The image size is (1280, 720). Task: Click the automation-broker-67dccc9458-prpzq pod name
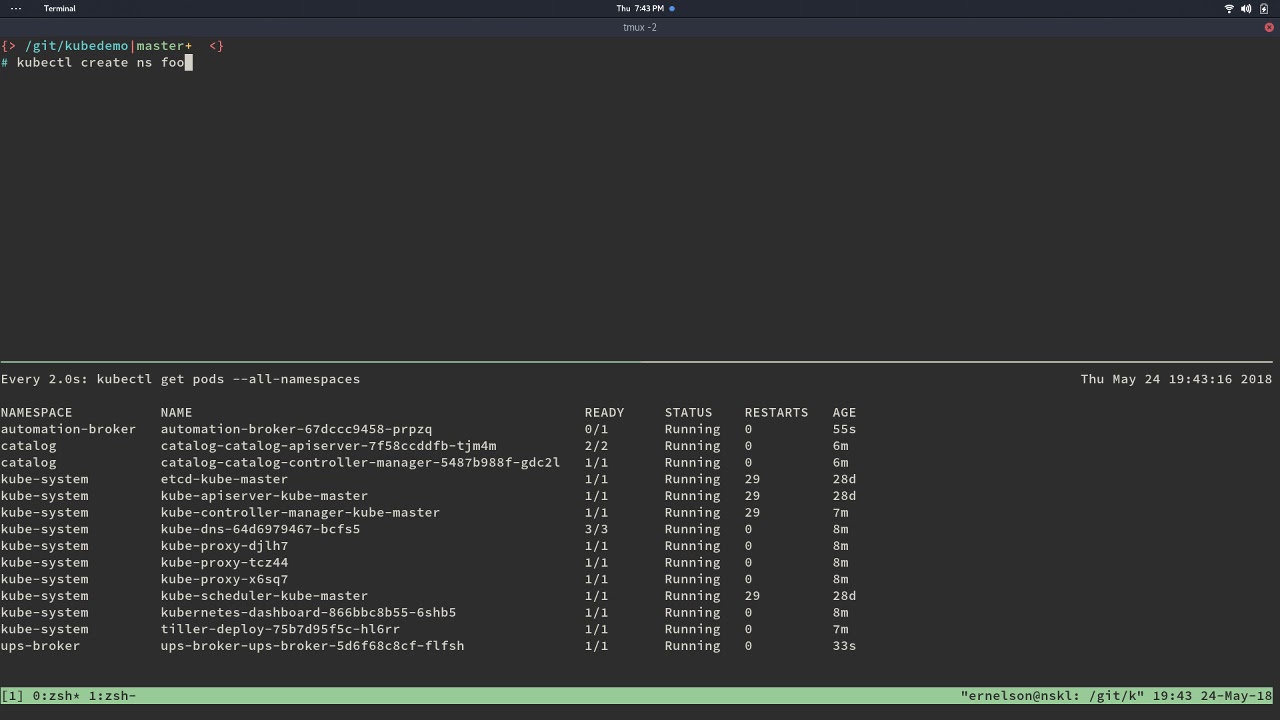(296, 429)
